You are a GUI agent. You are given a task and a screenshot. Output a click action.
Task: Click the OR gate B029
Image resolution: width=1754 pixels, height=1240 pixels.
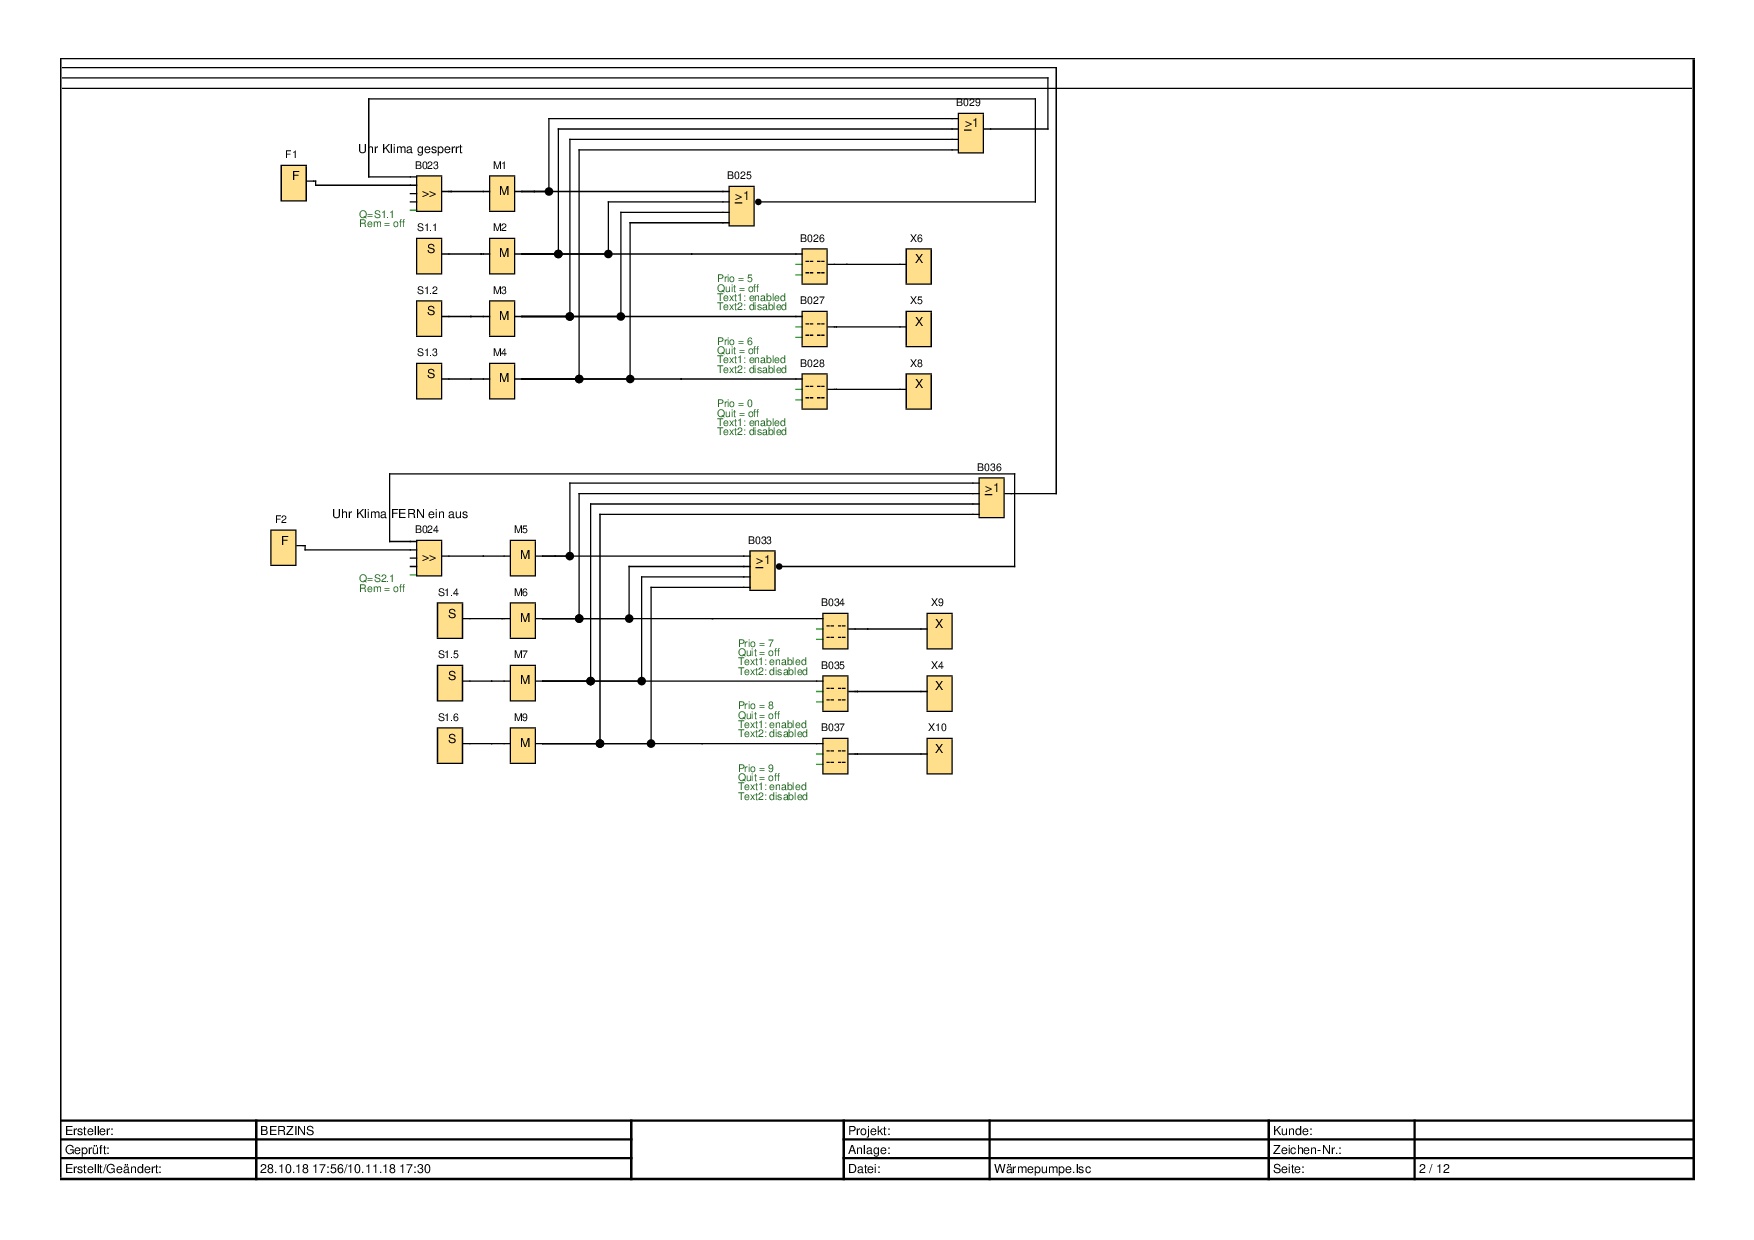click(x=970, y=134)
